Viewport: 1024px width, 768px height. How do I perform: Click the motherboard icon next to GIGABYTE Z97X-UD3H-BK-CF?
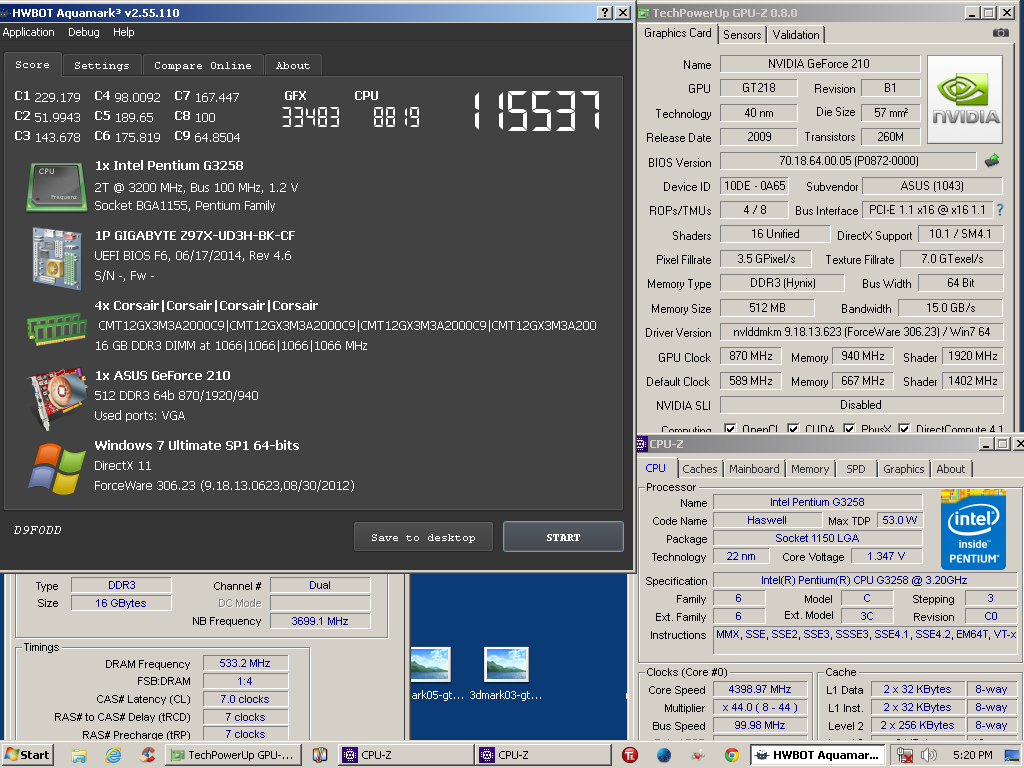[56, 257]
